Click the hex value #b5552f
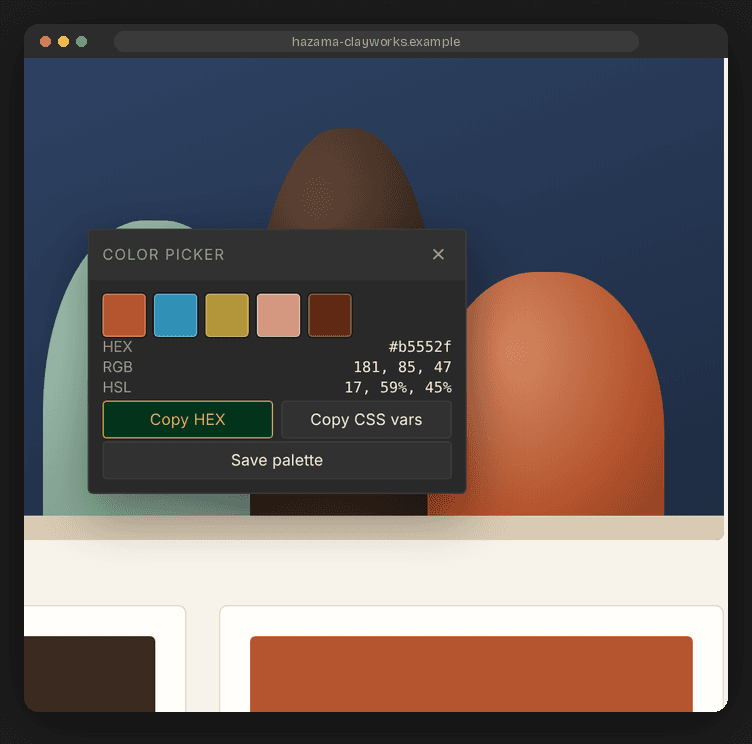Viewport: 752px width, 744px height. 420,347
